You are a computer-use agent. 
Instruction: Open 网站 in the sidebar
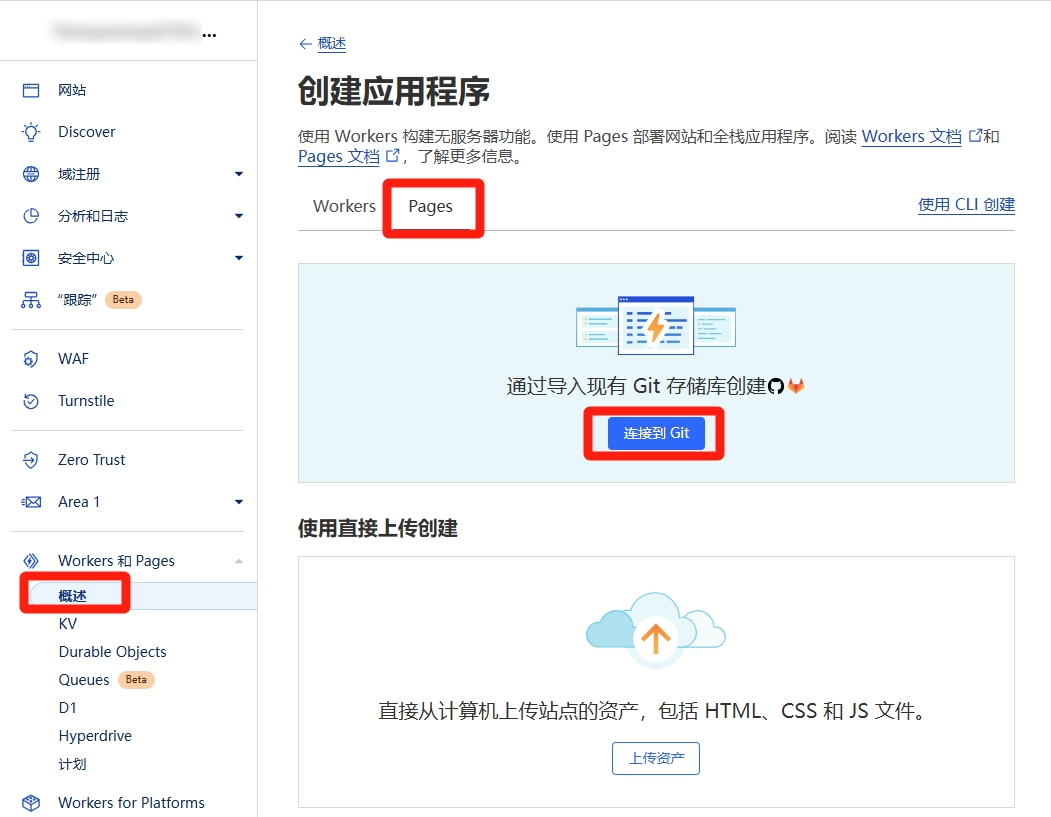[x=72, y=90]
